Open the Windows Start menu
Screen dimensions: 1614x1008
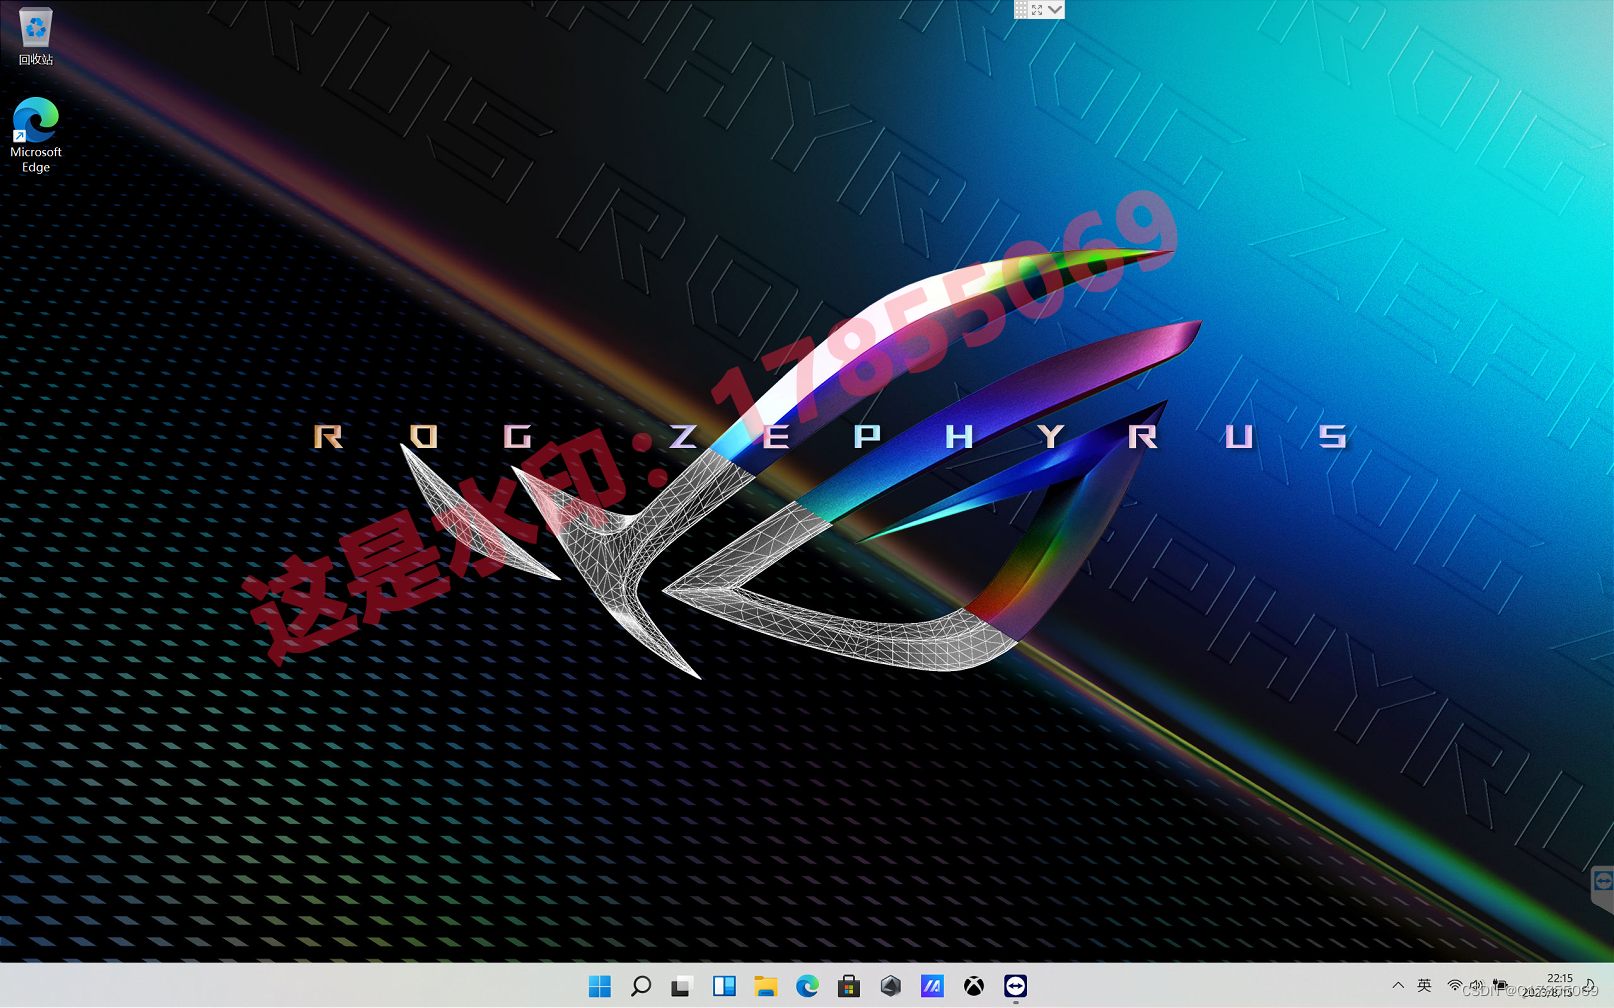pos(598,985)
